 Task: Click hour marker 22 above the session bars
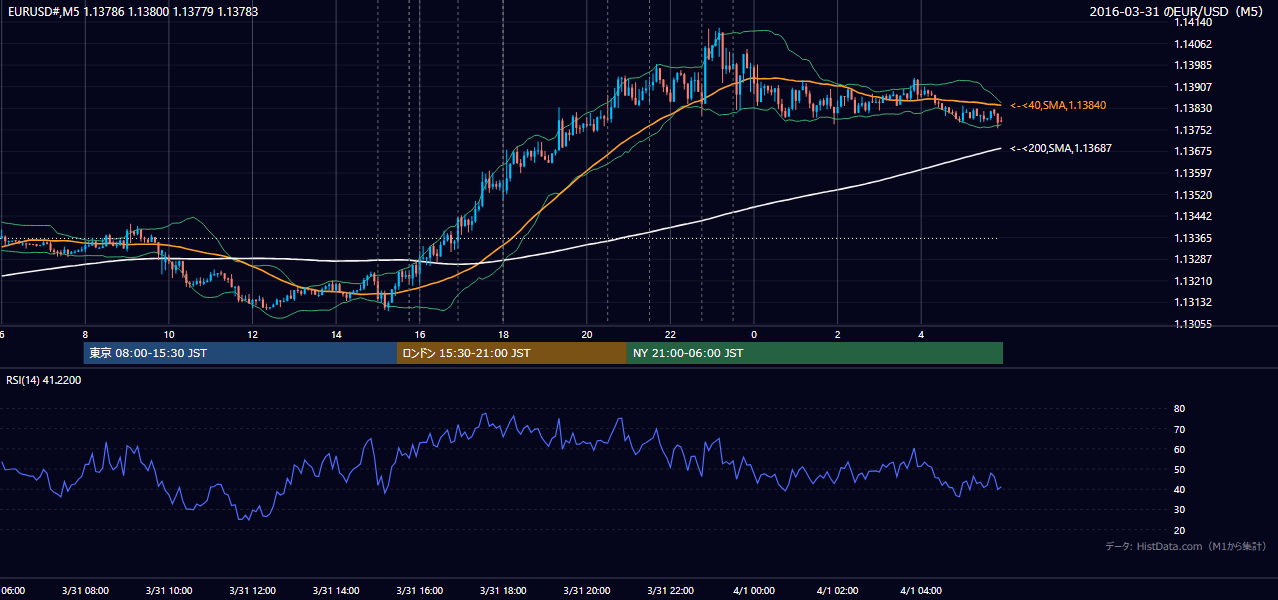(x=671, y=334)
